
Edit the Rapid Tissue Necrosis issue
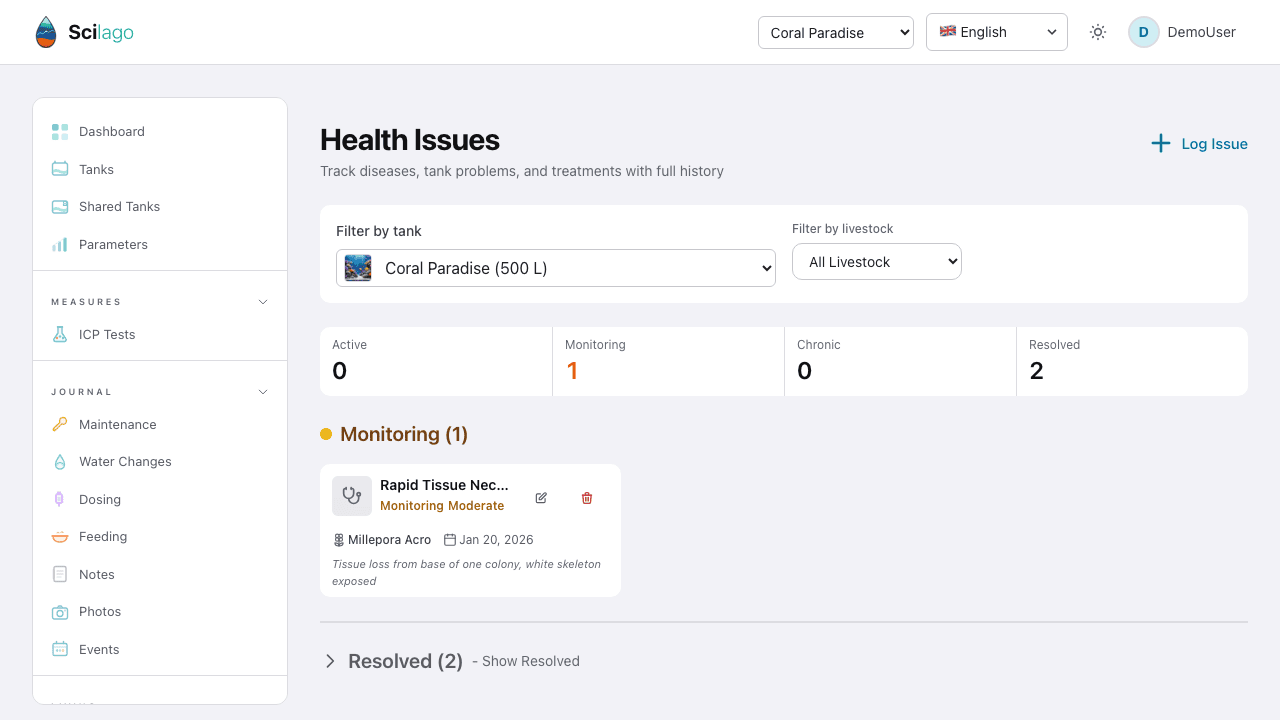541,498
